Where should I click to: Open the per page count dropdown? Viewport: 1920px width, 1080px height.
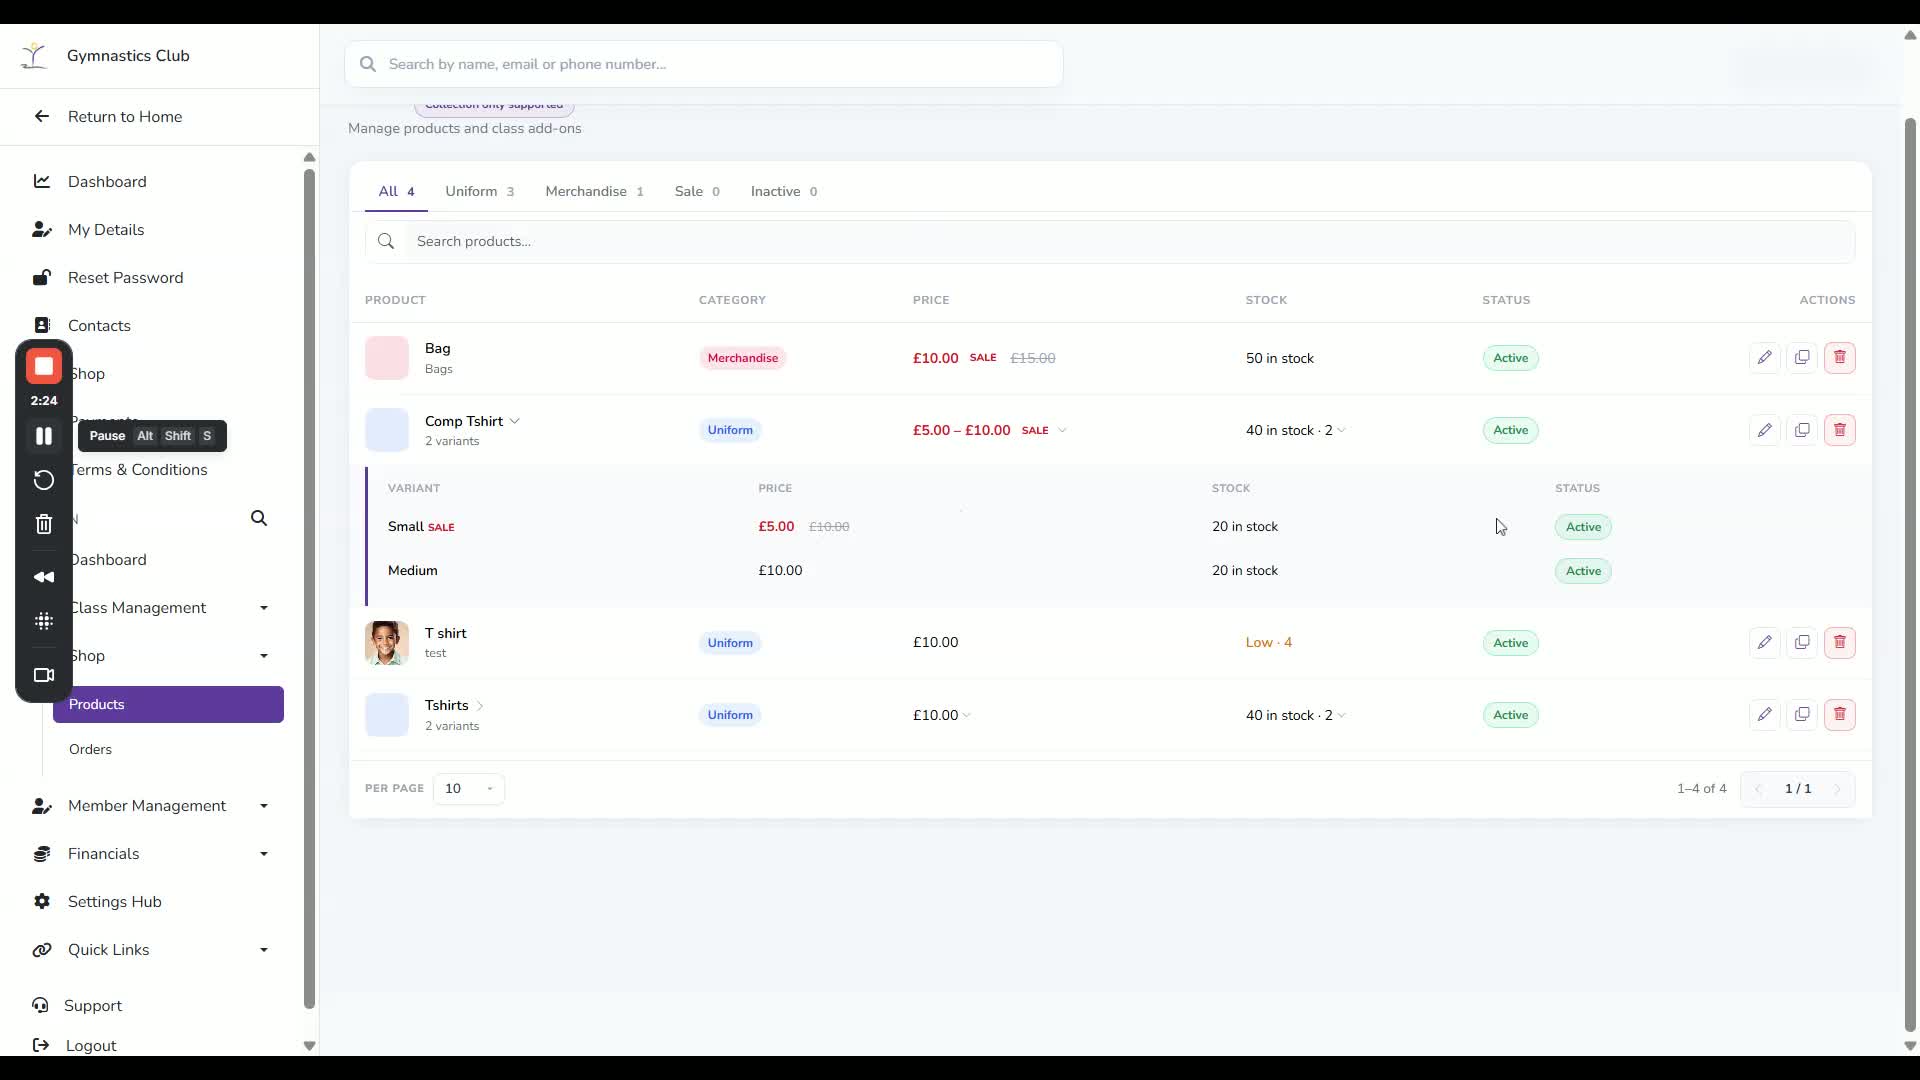[468, 788]
